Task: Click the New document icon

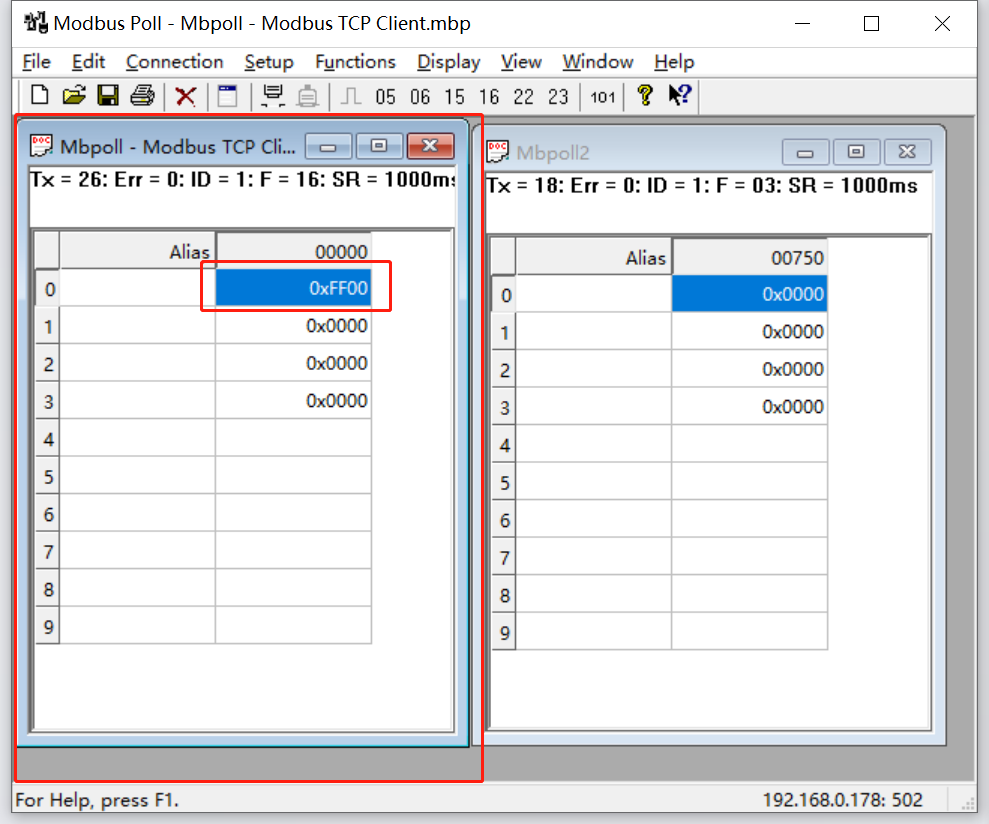Action: [x=40, y=96]
